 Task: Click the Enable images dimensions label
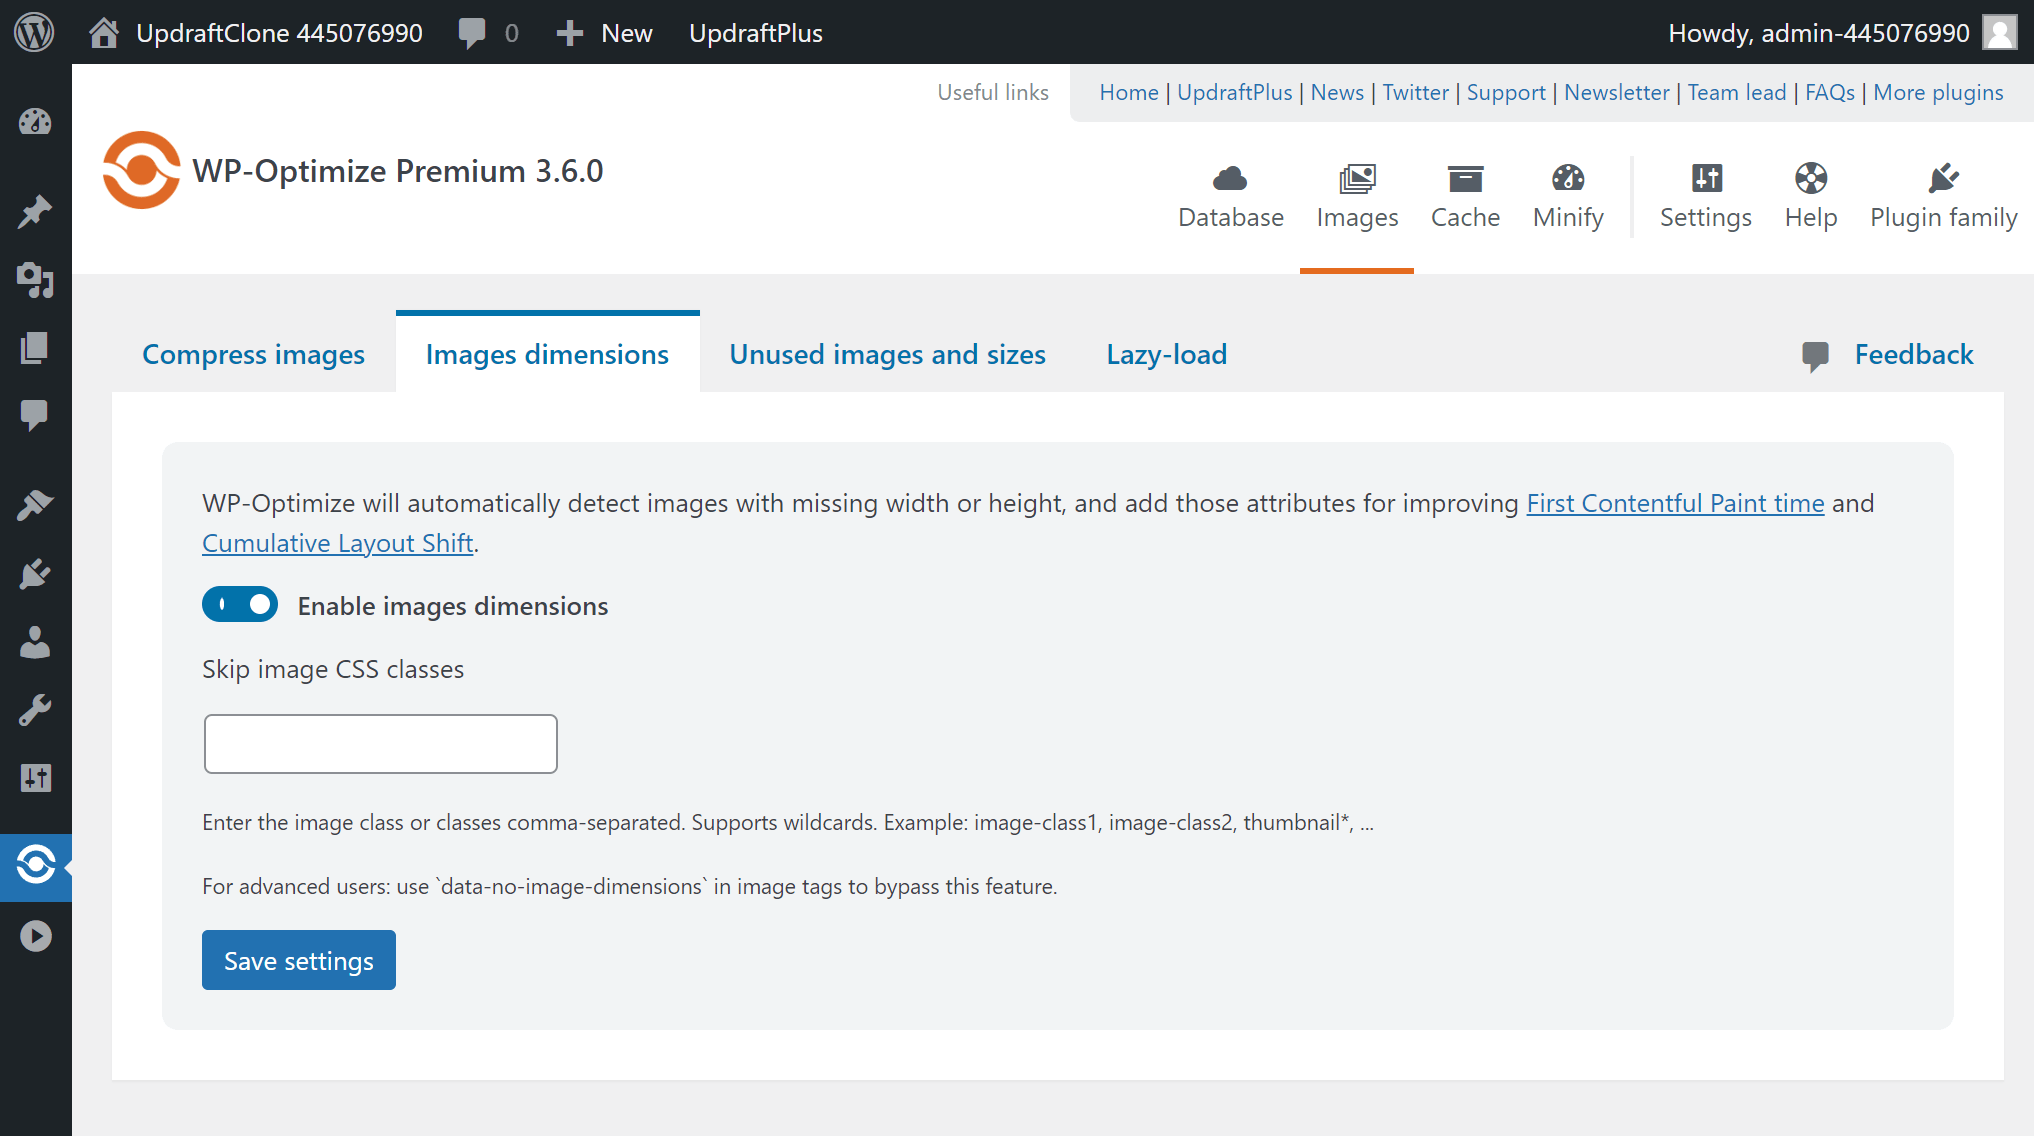tap(452, 606)
